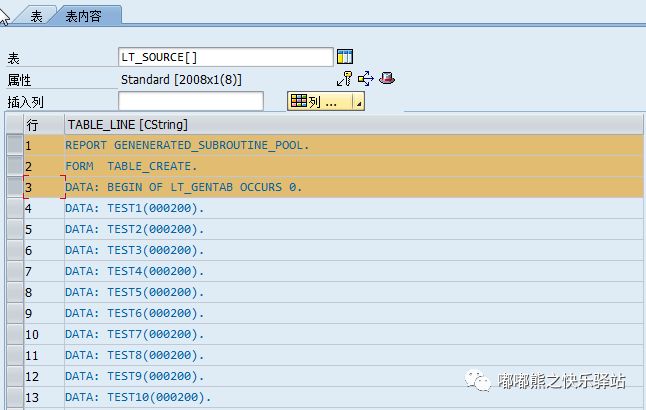Select row 11 using its row selector

pos(15,355)
